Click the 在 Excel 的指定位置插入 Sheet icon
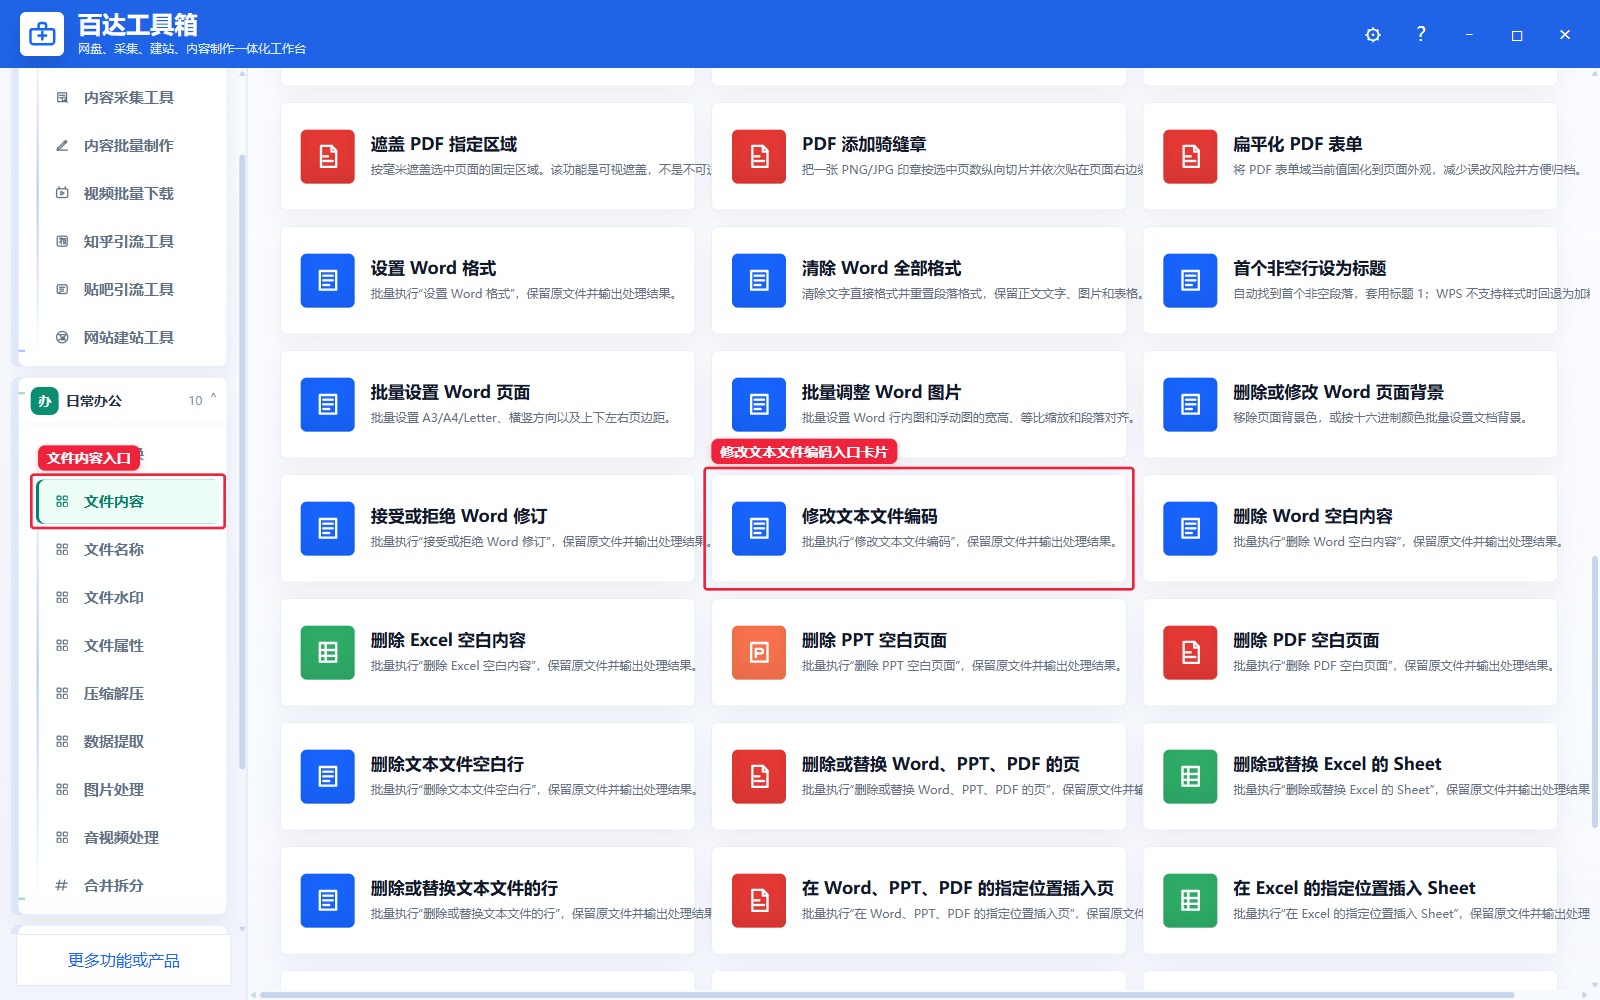This screenshot has width=1600, height=1000. click(1190, 901)
